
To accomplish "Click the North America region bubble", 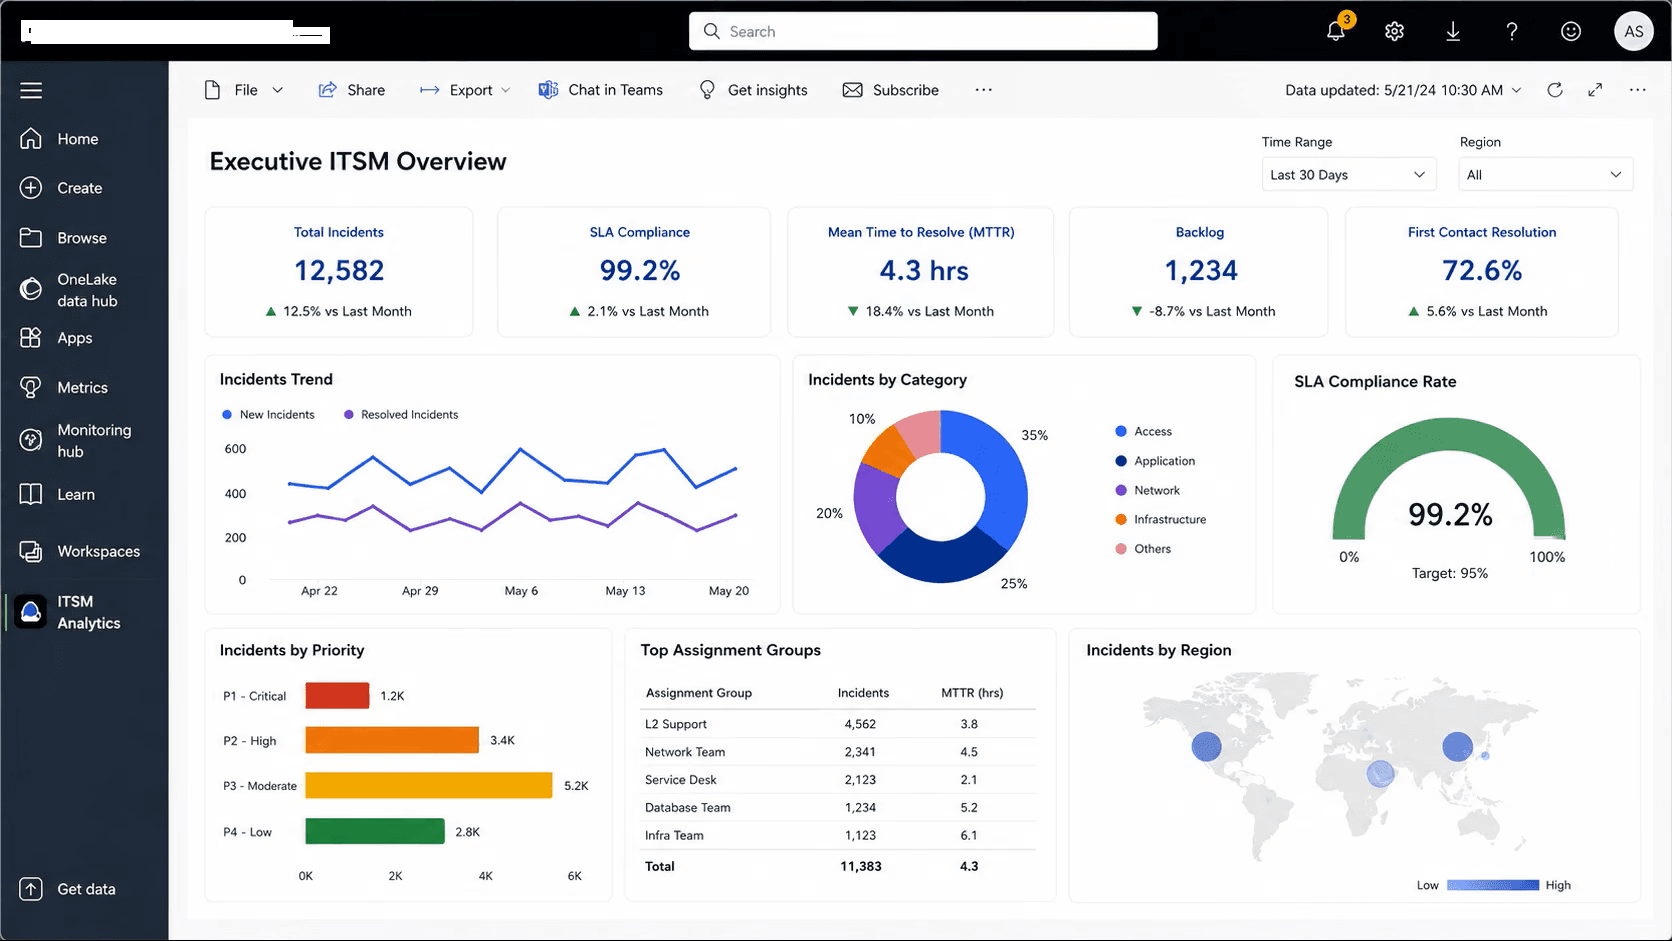I will (1207, 746).
